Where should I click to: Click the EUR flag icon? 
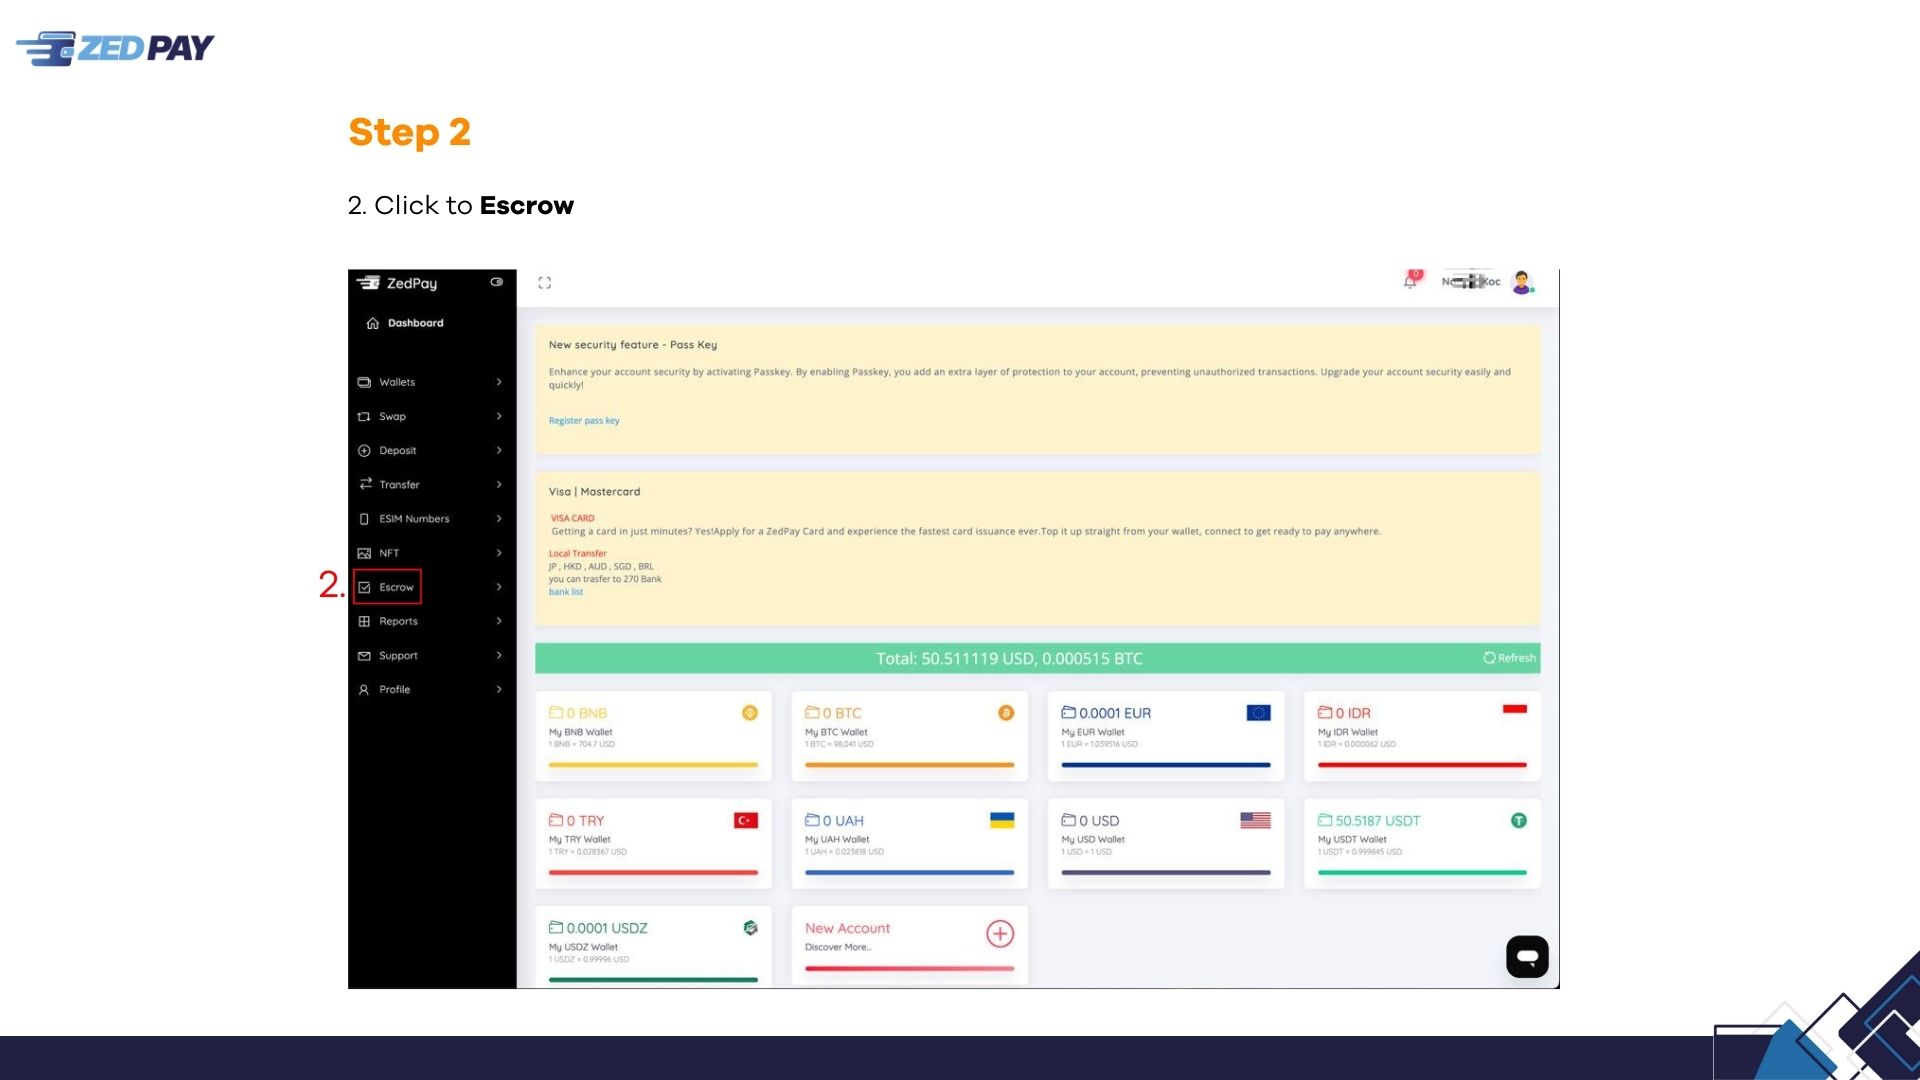click(1259, 713)
